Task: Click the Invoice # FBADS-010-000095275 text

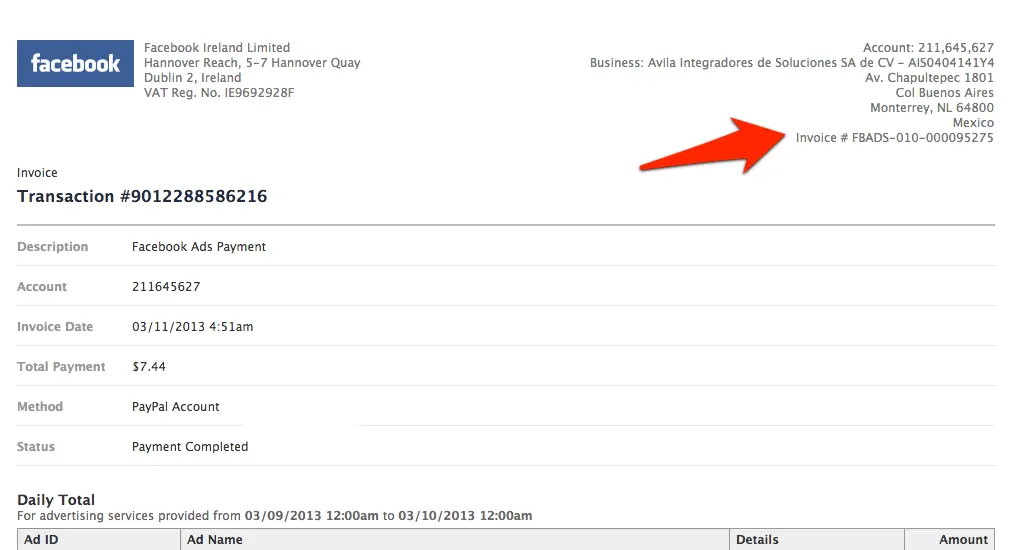Action: coord(895,138)
